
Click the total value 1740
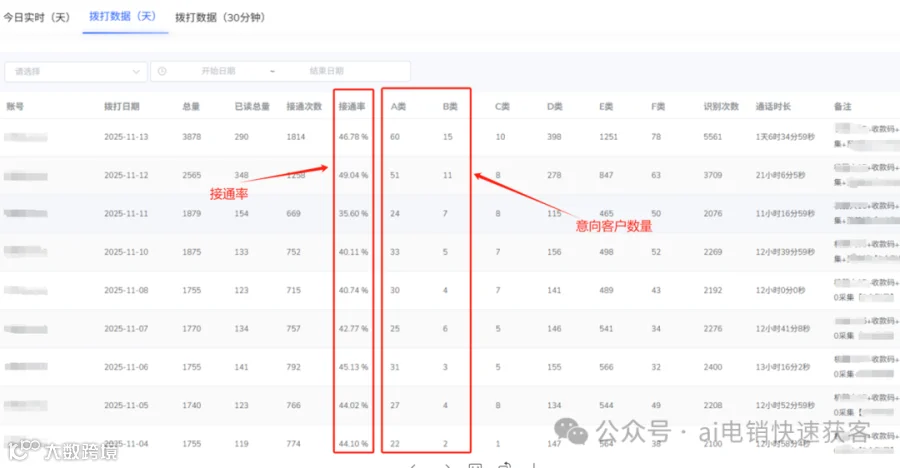coord(192,405)
